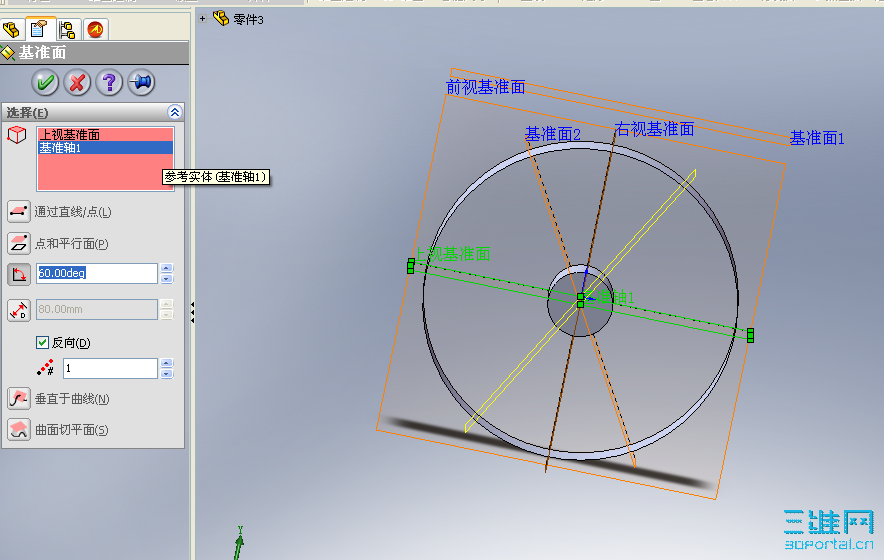Click the 零件3 part icon in viewport
This screenshot has height=560, width=884.
point(221,19)
